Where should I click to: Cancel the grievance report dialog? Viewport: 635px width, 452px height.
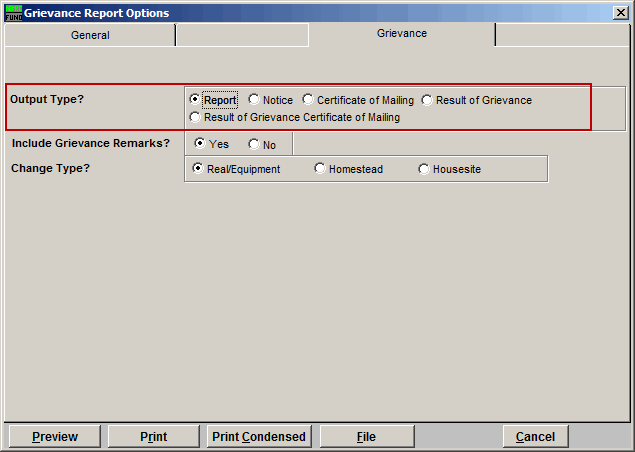point(535,437)
